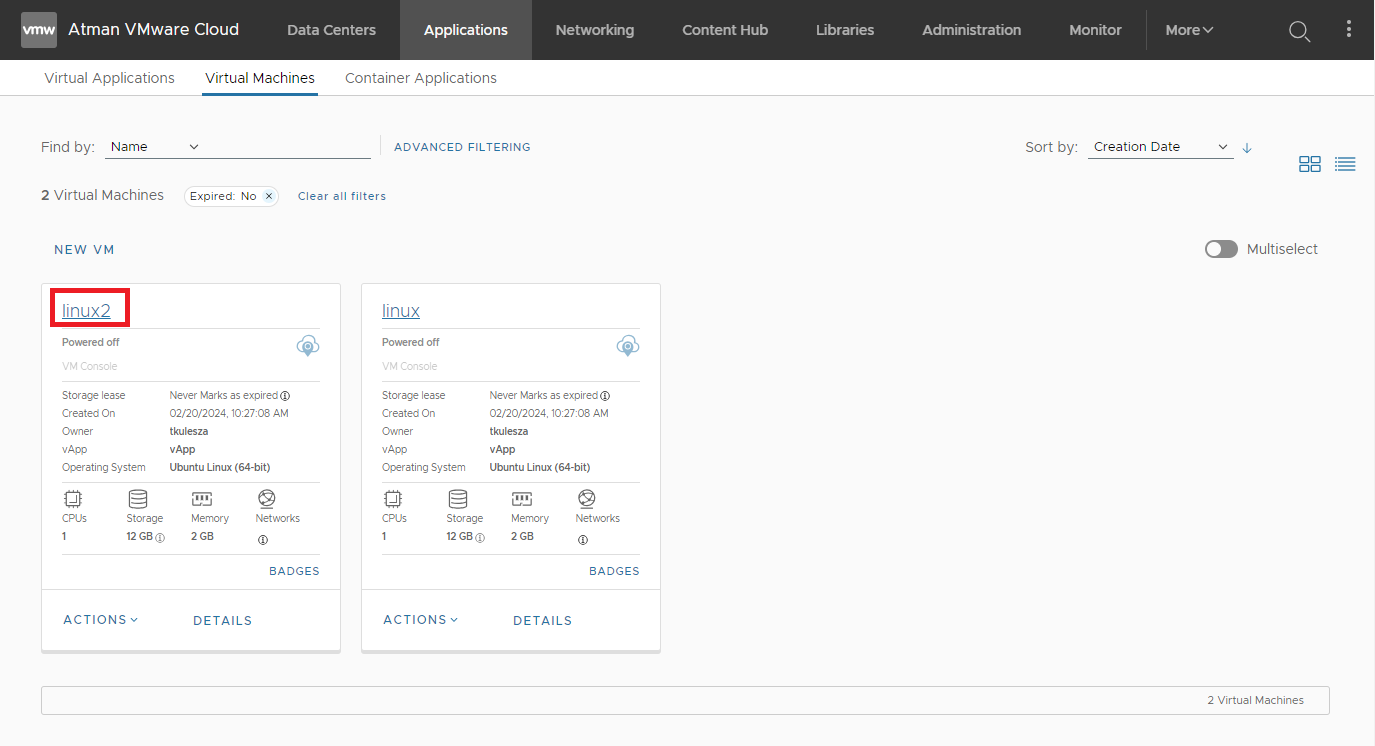Click the linux VM Networks icon

587,498
